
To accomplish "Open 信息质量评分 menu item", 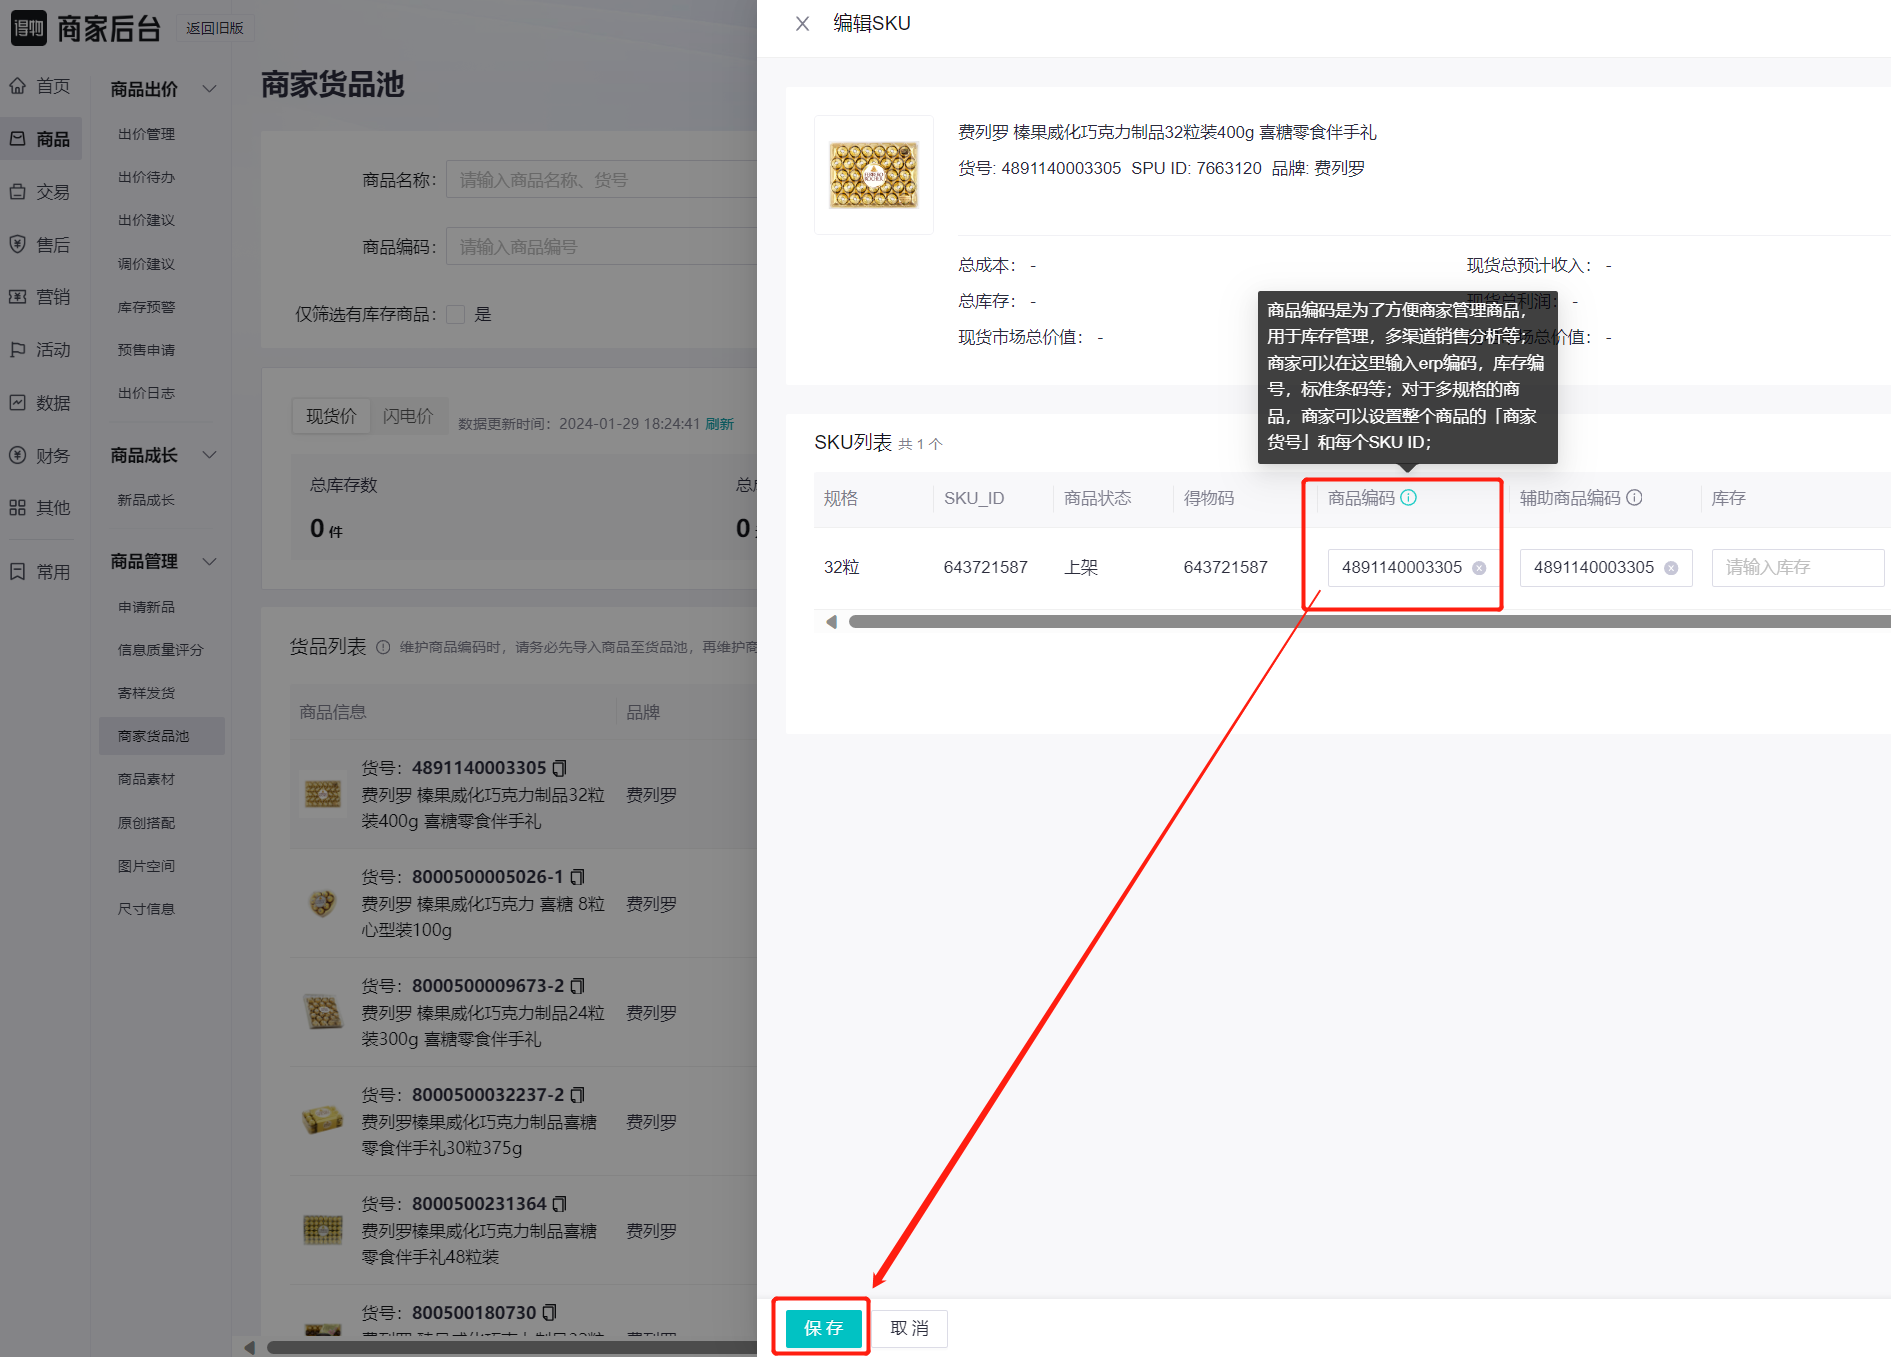I will (x=160, y=650).
